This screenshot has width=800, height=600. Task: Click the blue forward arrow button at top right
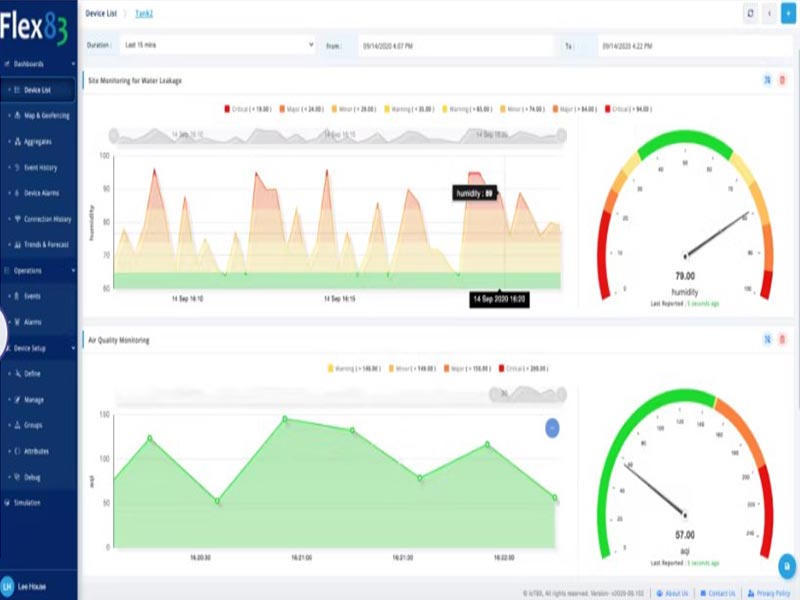(x=786, y=13)
